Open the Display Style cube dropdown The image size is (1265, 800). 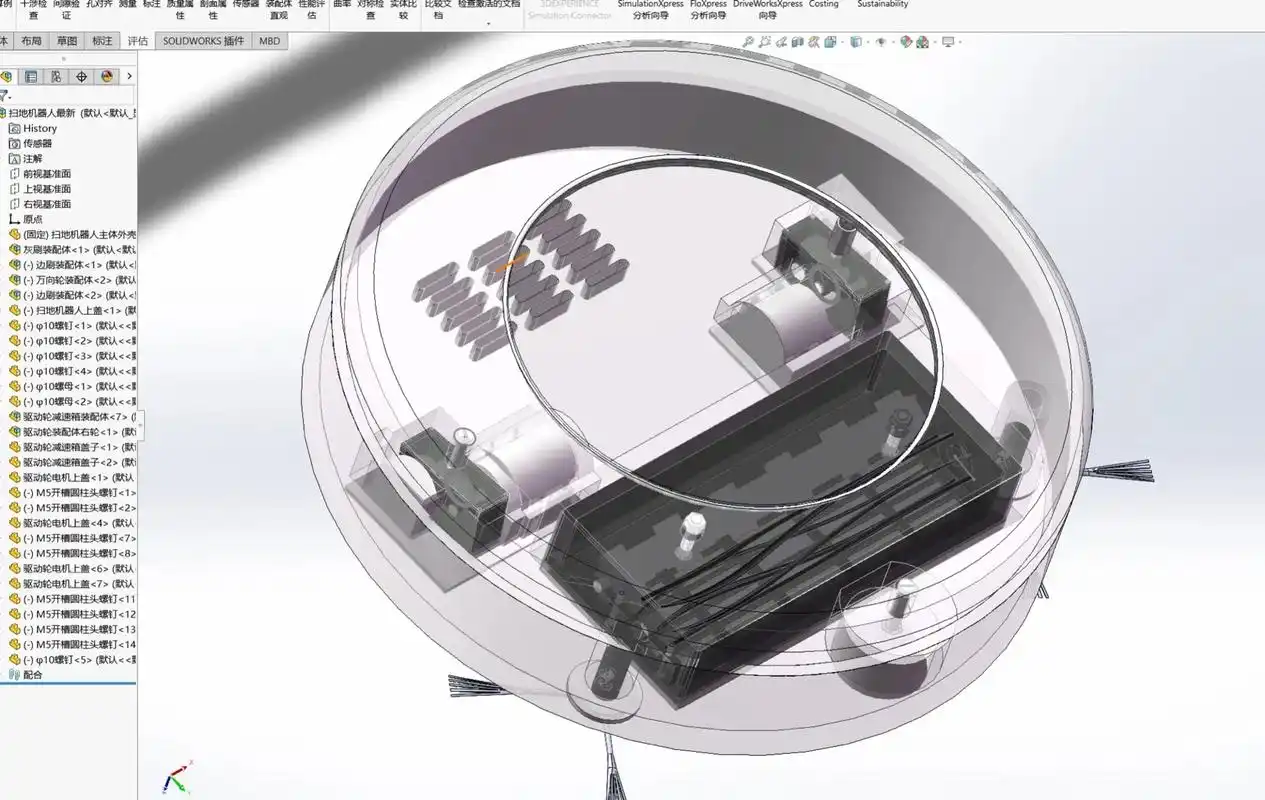(x=856, y=42)
